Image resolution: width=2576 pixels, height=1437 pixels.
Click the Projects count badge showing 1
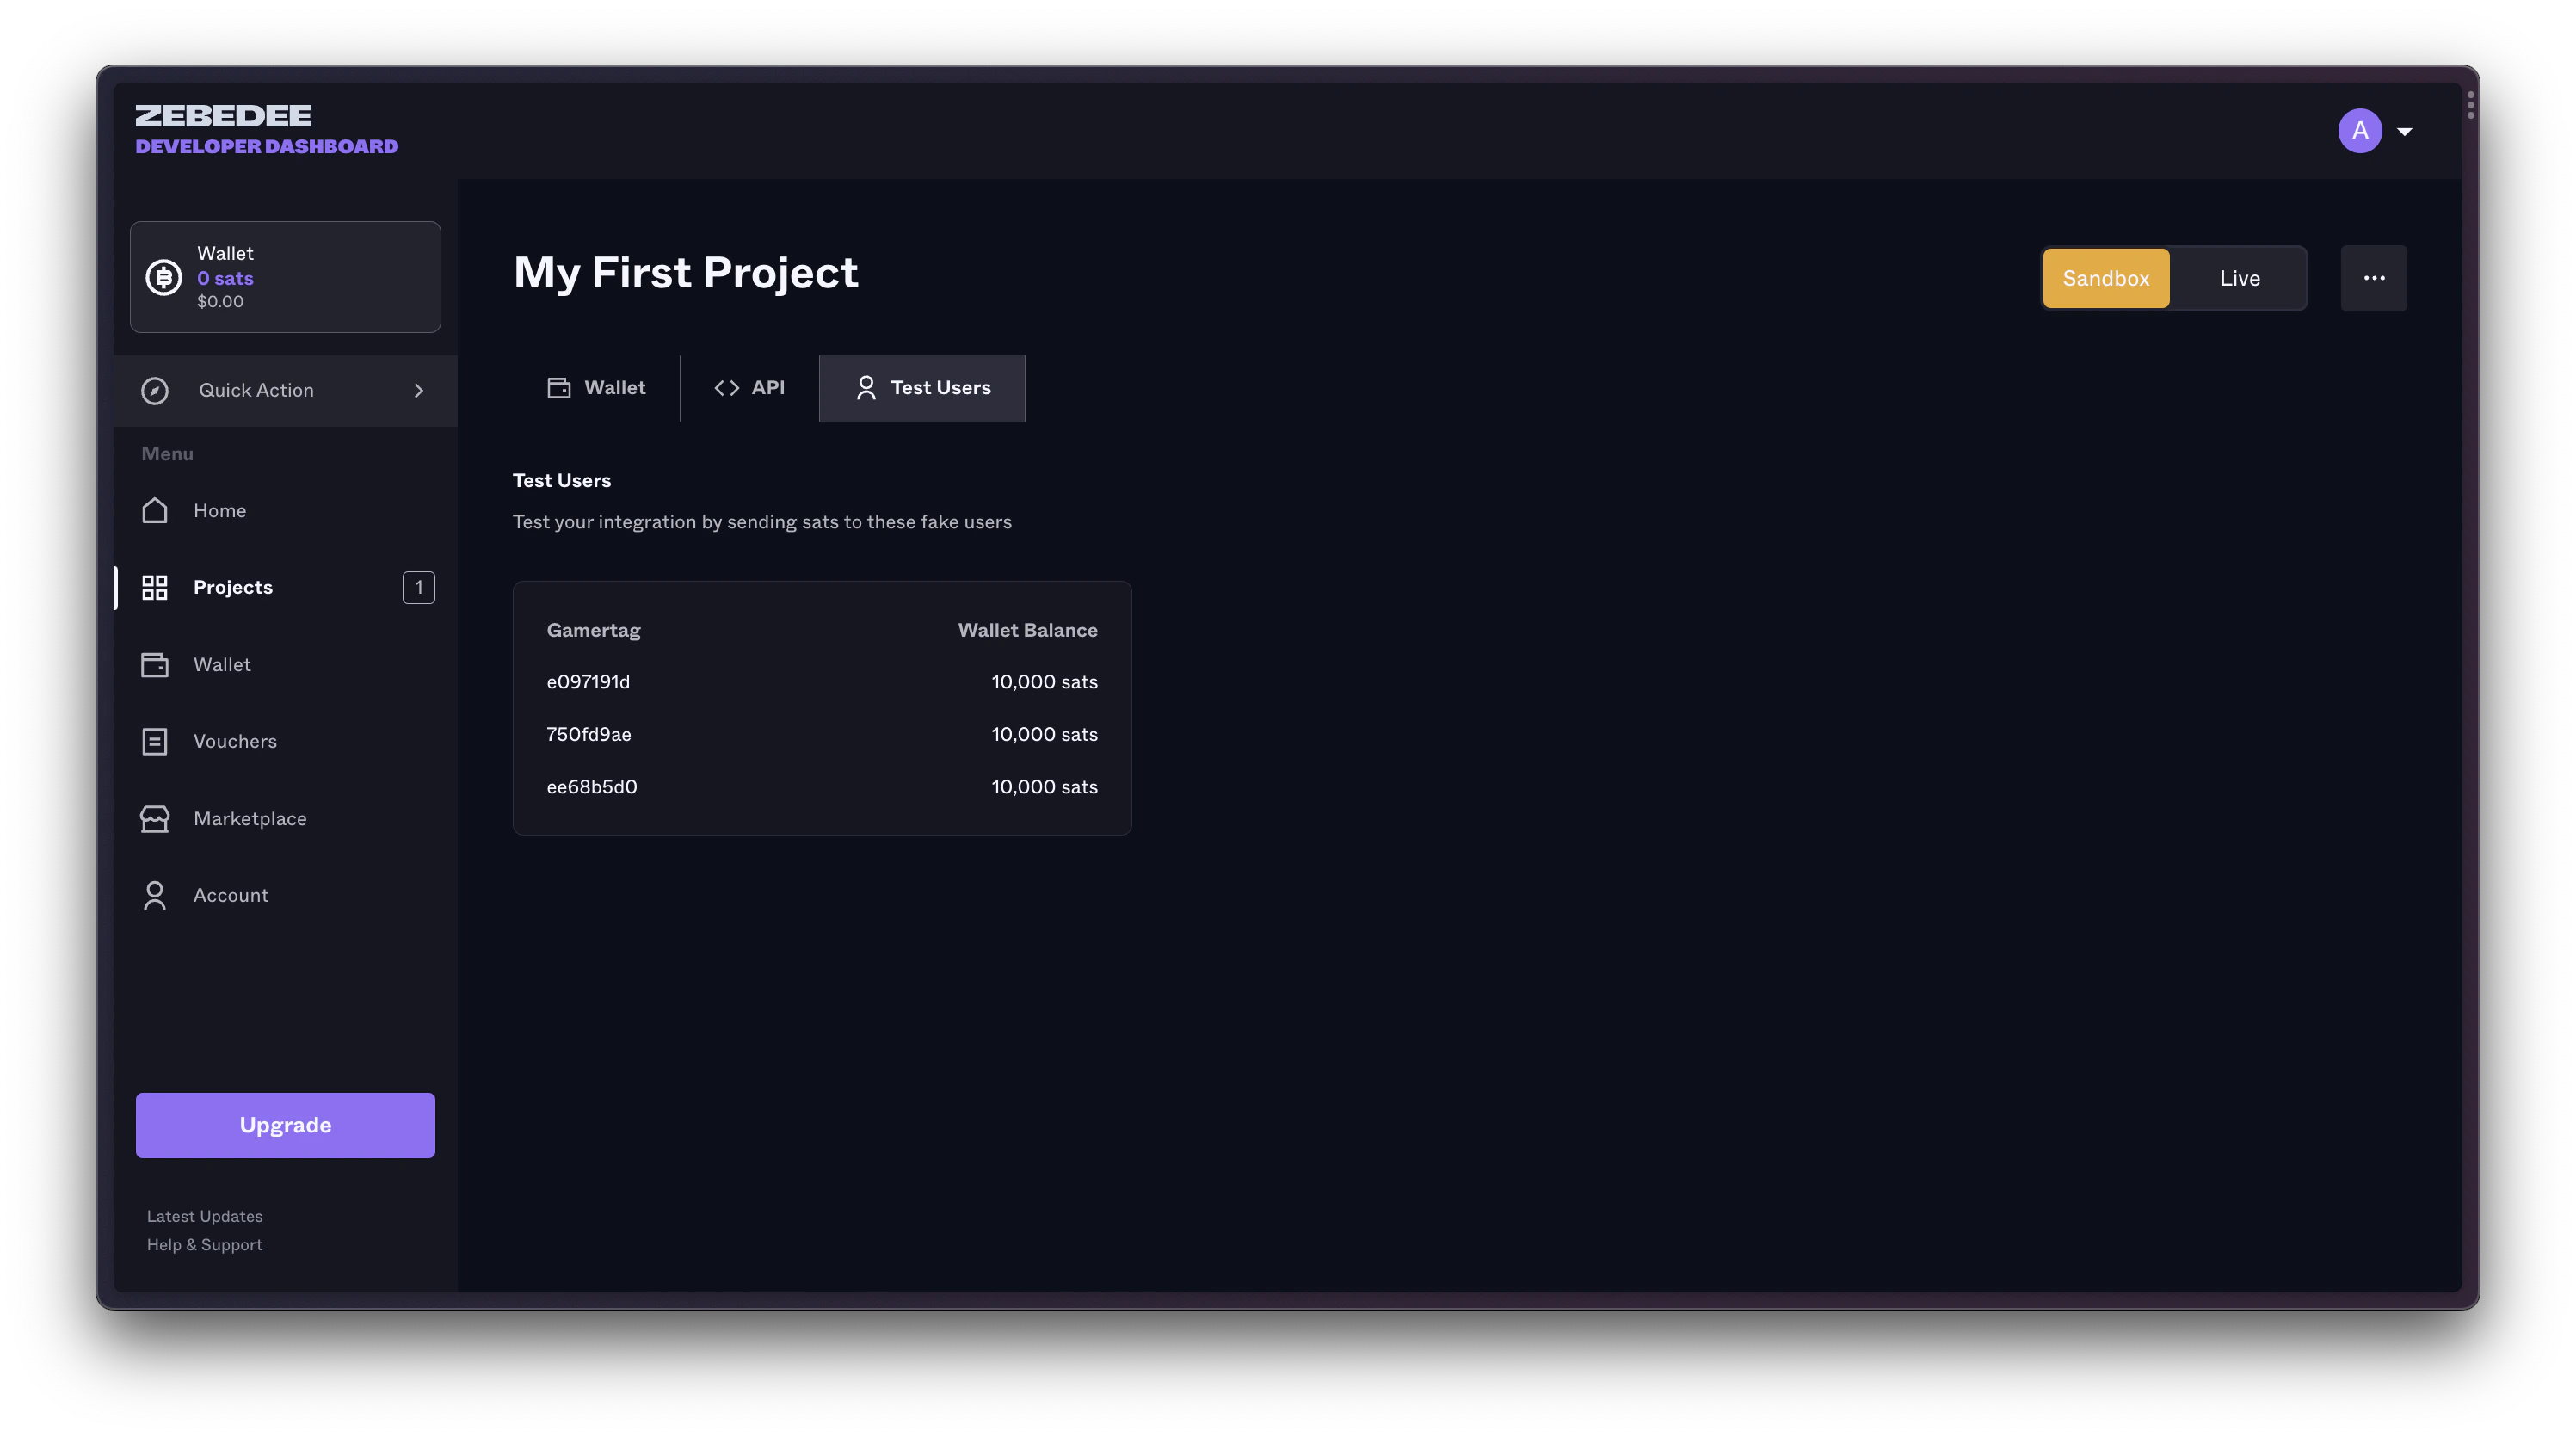click(418, 587)
